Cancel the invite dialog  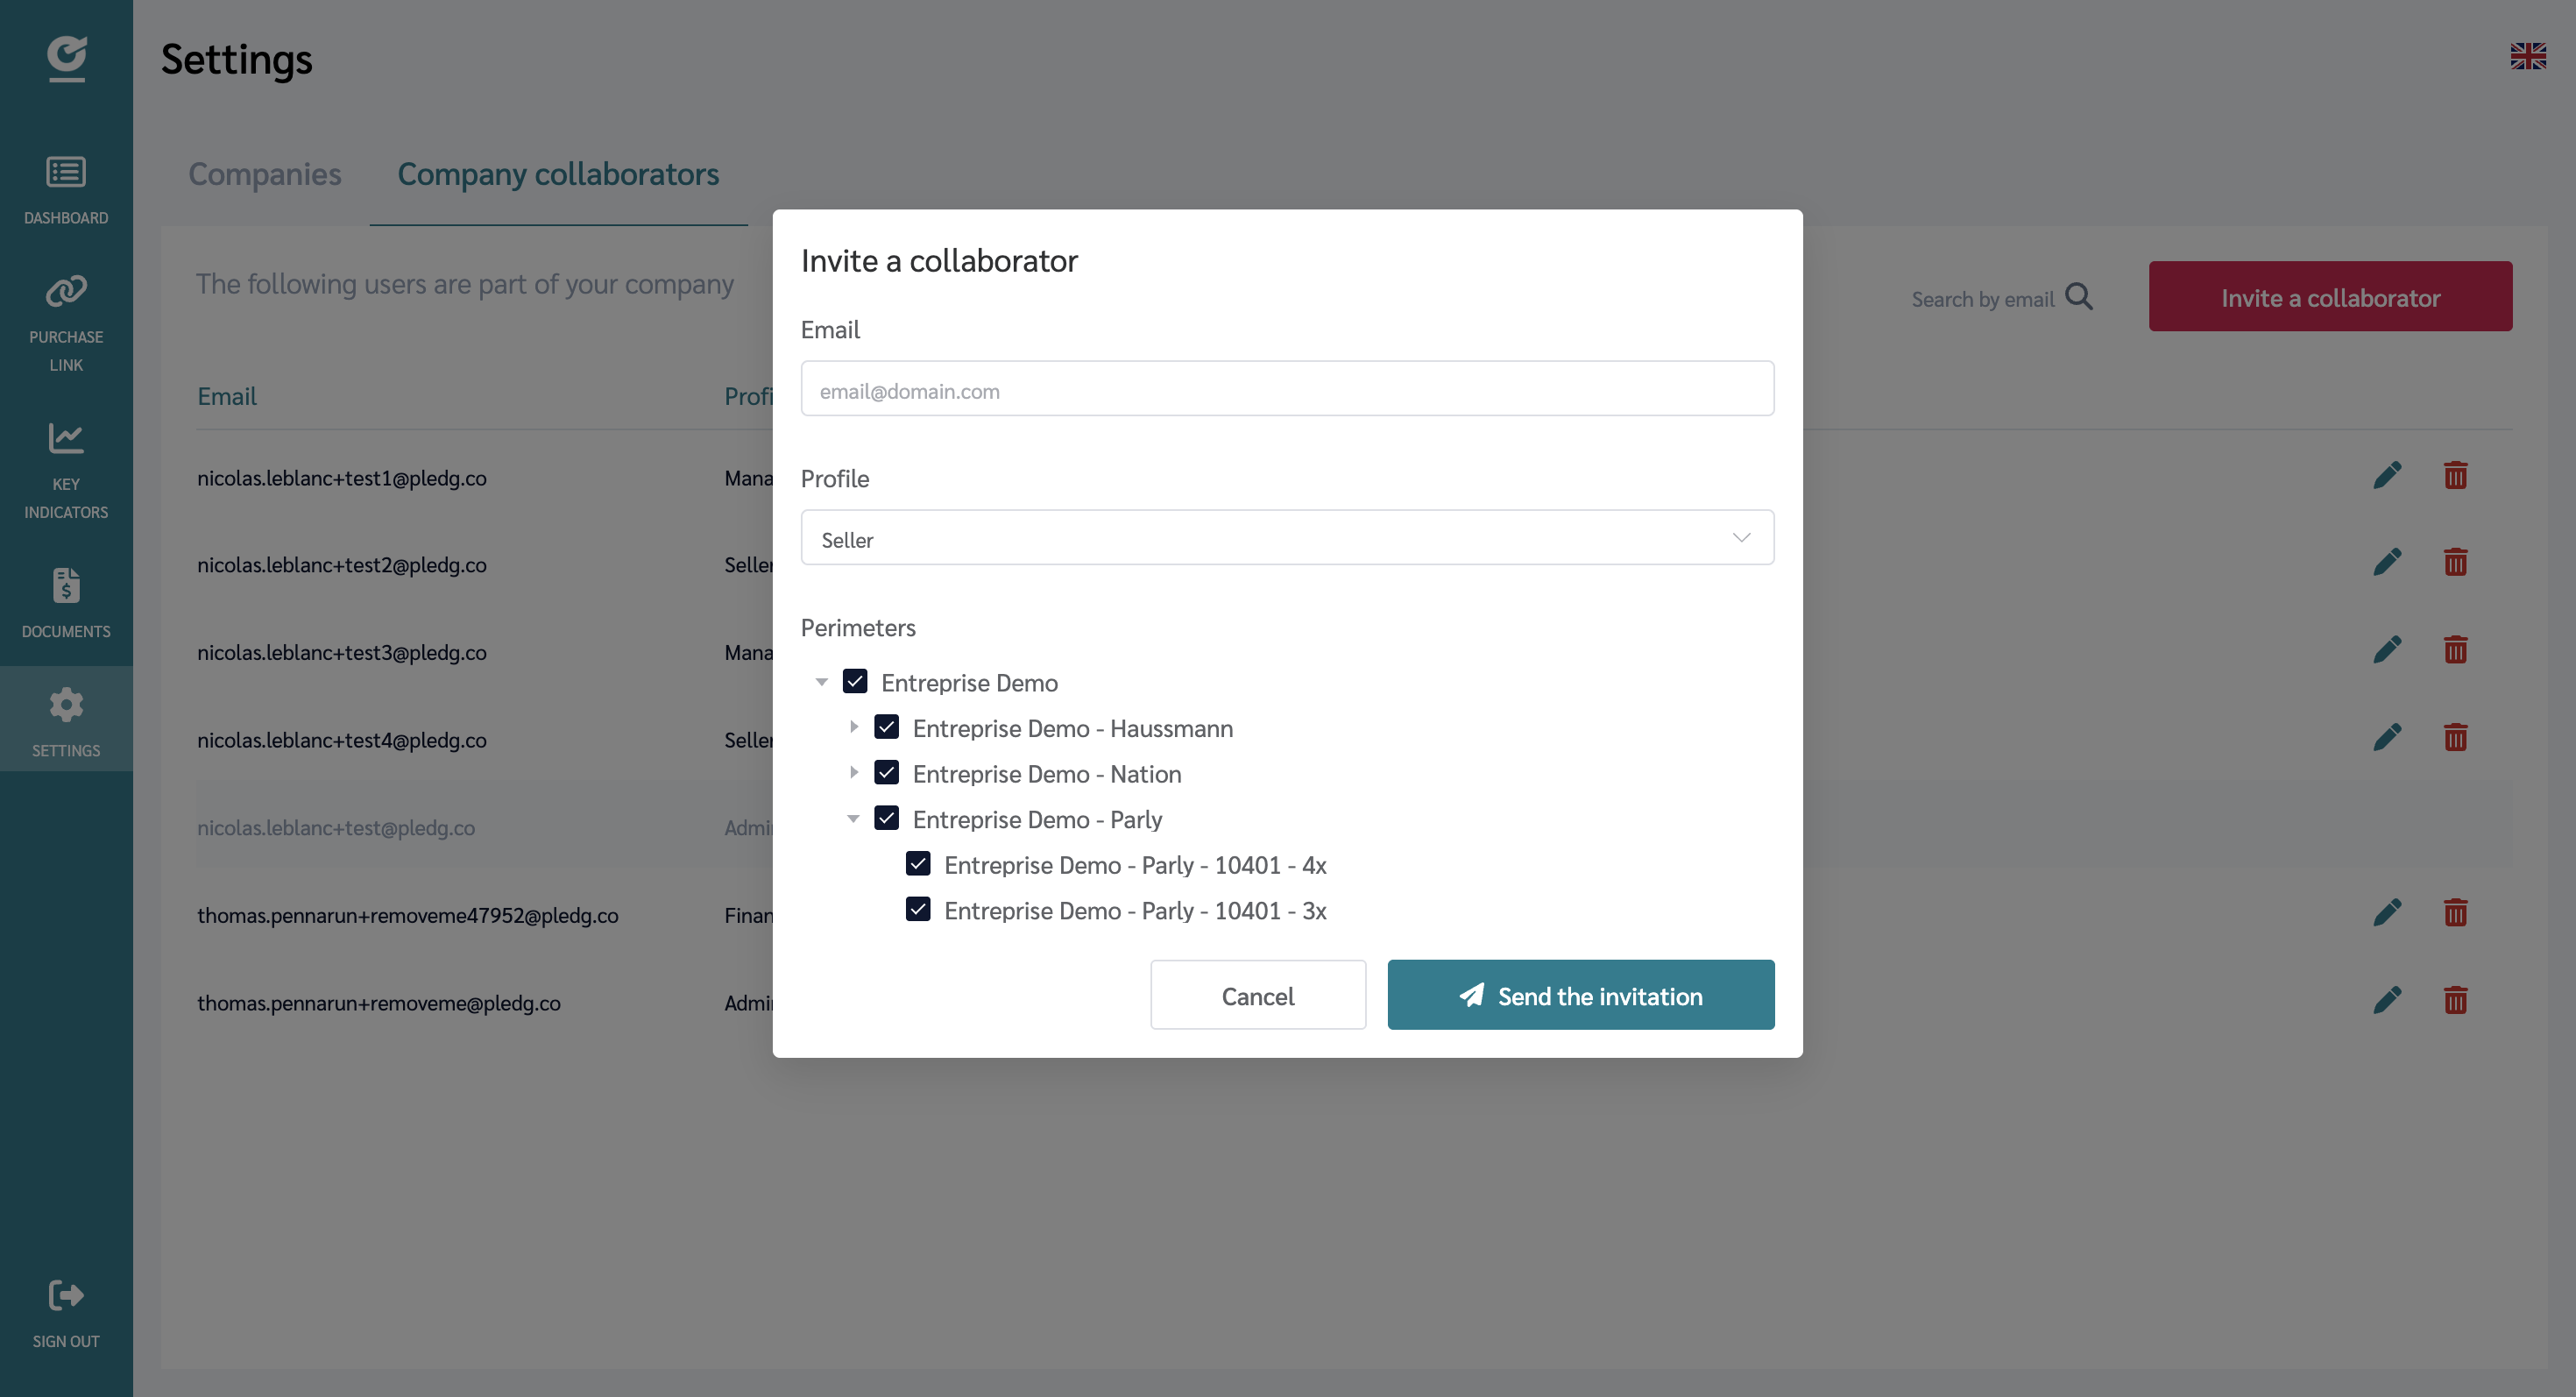(1257, 995)
